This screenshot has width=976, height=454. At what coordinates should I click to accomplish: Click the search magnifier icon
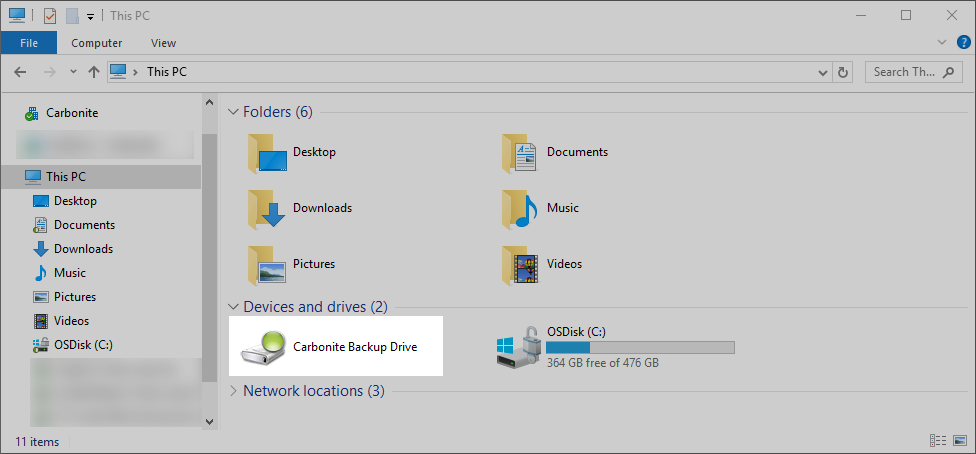tap(948, 72)
